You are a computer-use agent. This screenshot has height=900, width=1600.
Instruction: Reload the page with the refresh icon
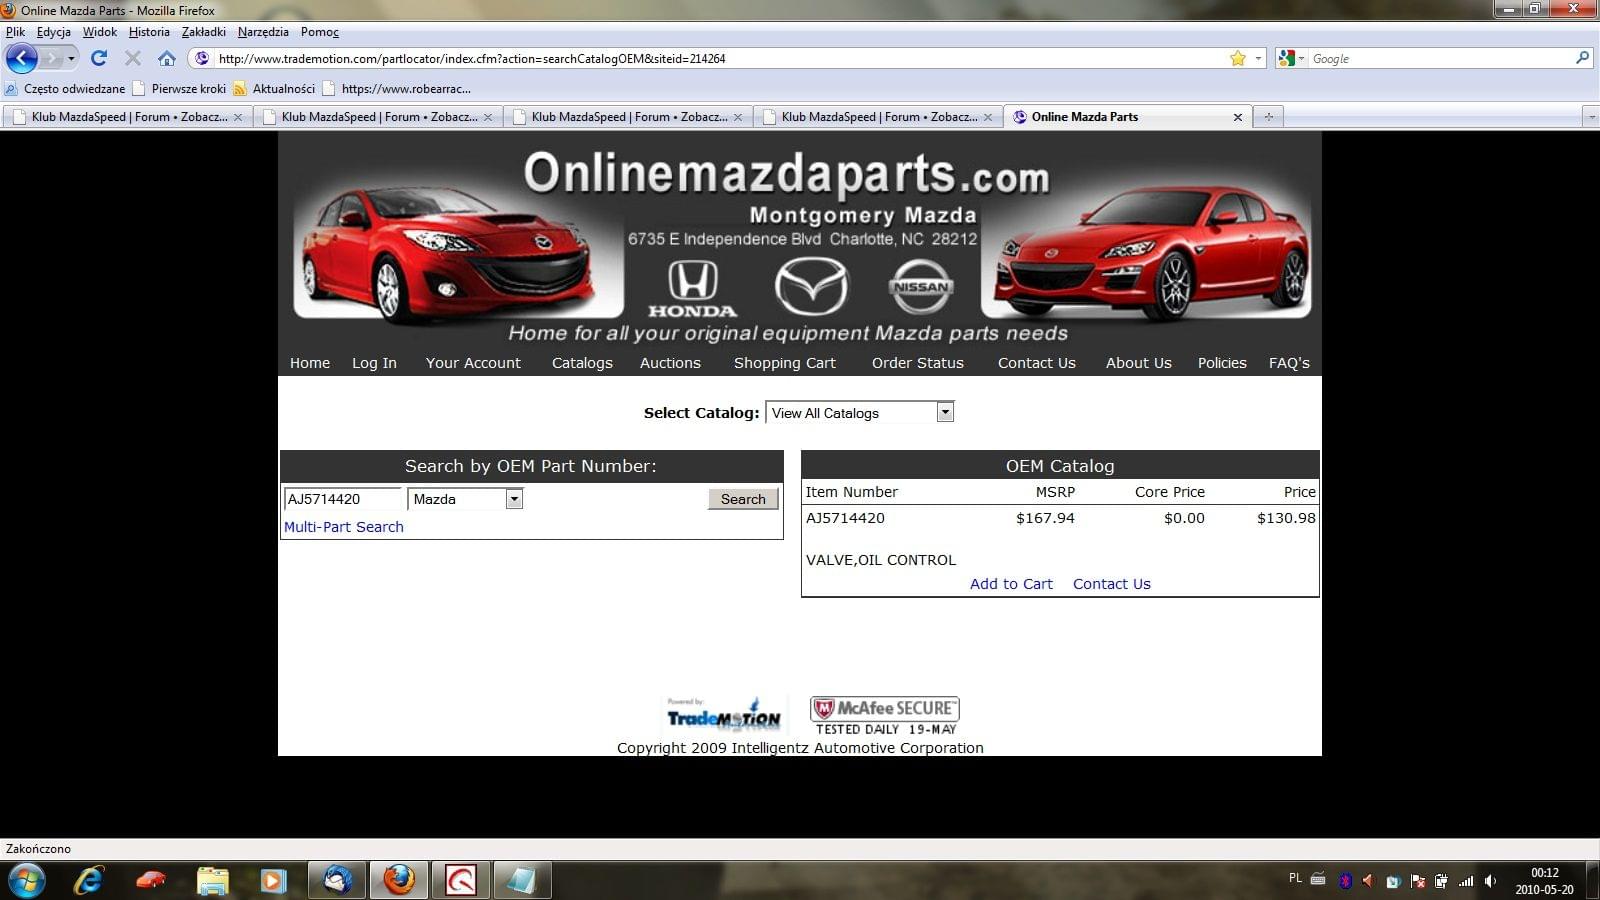(98, 58)
